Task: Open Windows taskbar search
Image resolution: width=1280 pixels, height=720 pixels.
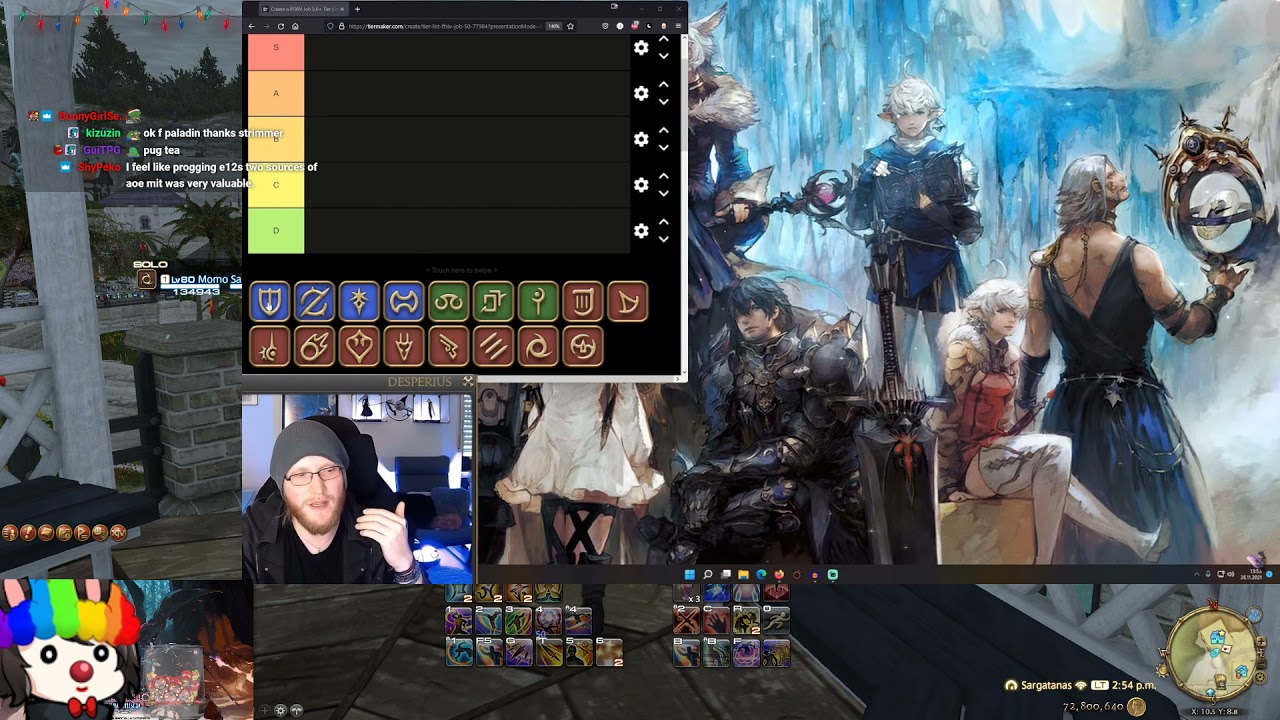Action: (x=707, y=574)
